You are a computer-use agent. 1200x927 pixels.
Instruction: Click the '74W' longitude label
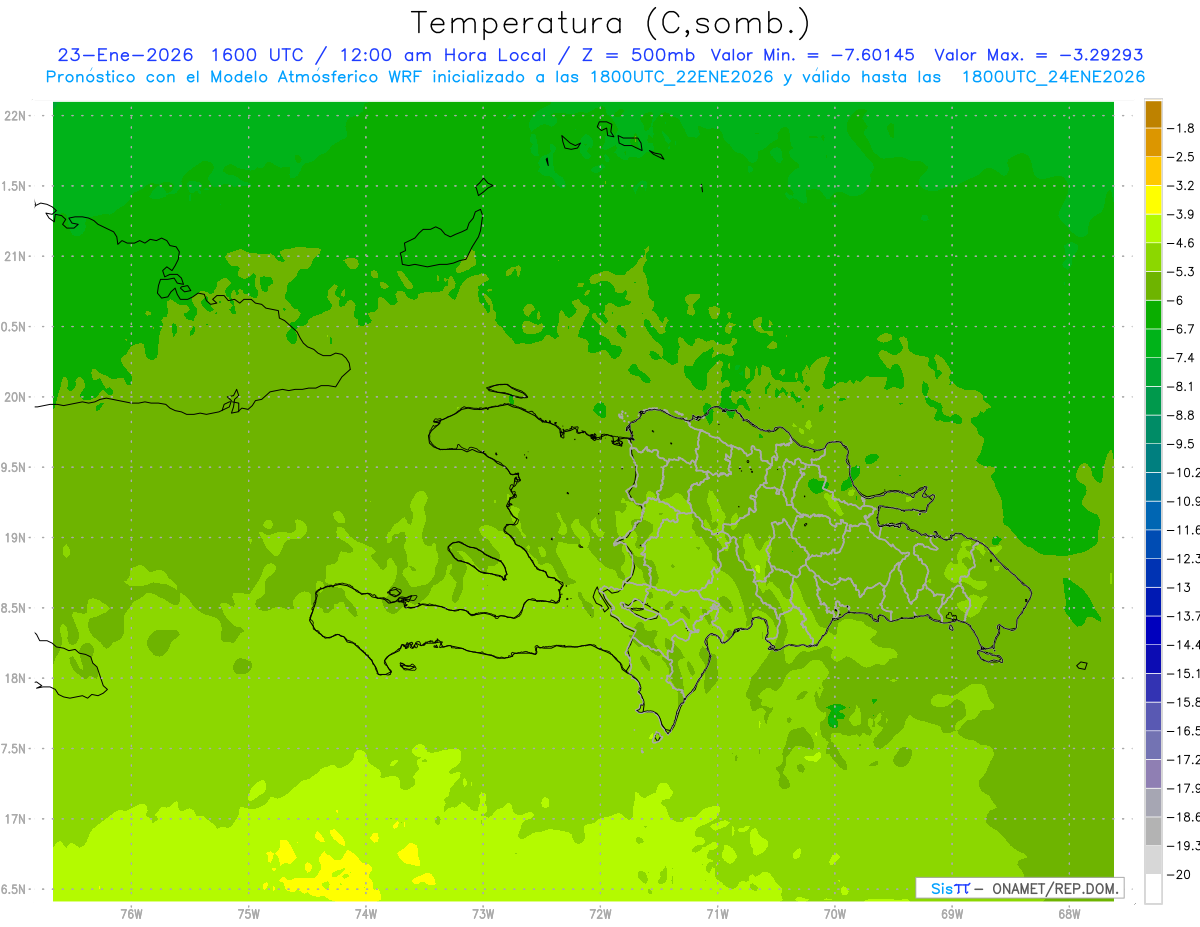366,913
